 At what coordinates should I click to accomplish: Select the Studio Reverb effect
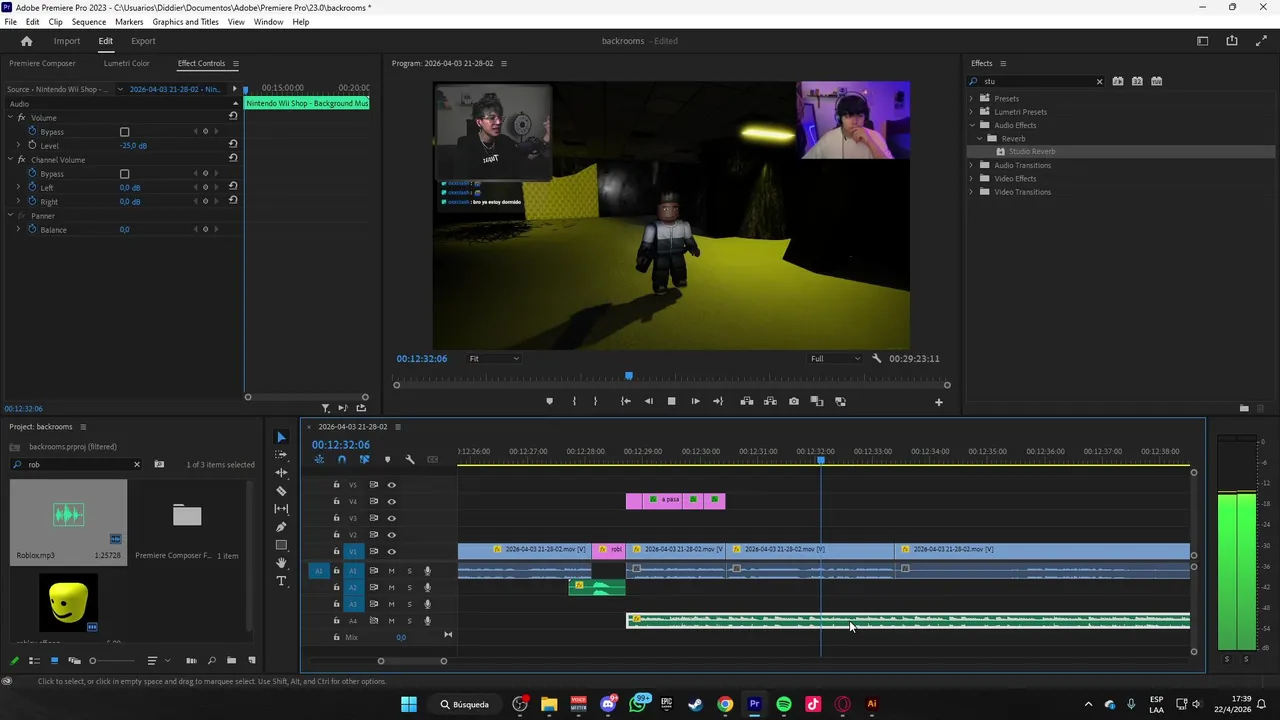click(1032, 152)
